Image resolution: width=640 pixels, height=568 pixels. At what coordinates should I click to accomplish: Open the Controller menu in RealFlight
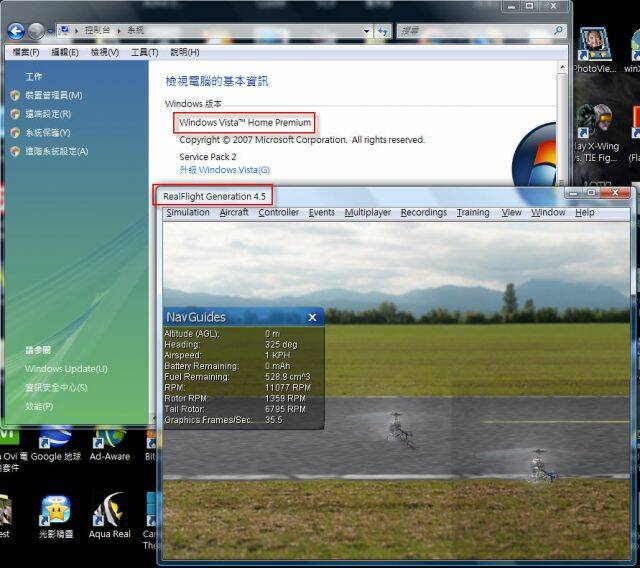pyautogui.click(x=278, y=213)
